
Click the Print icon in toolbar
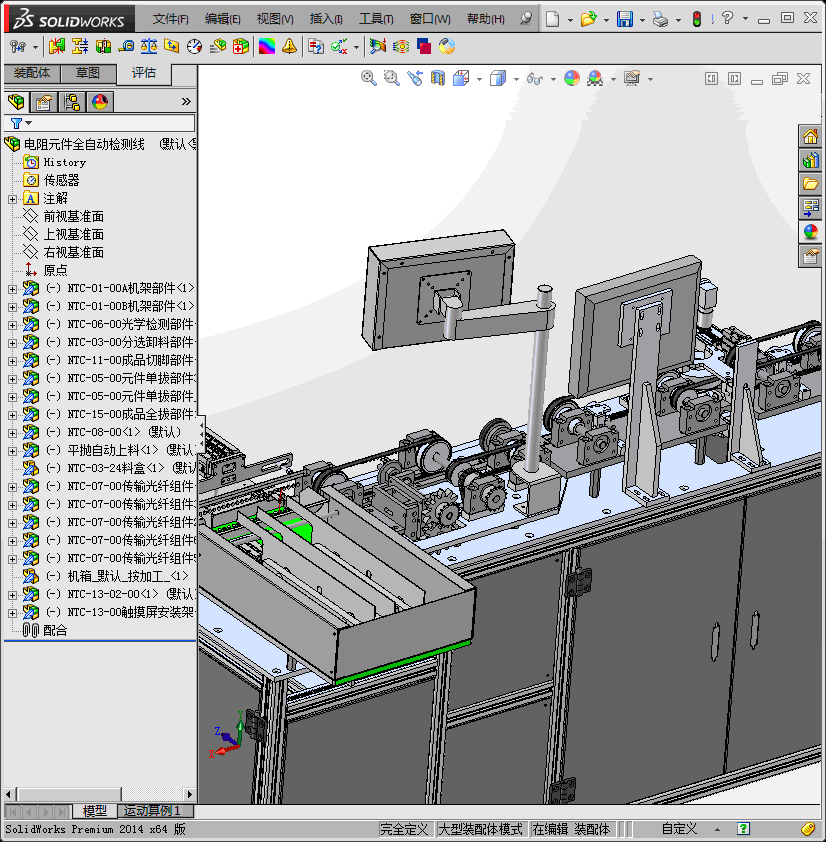(660, 19)
